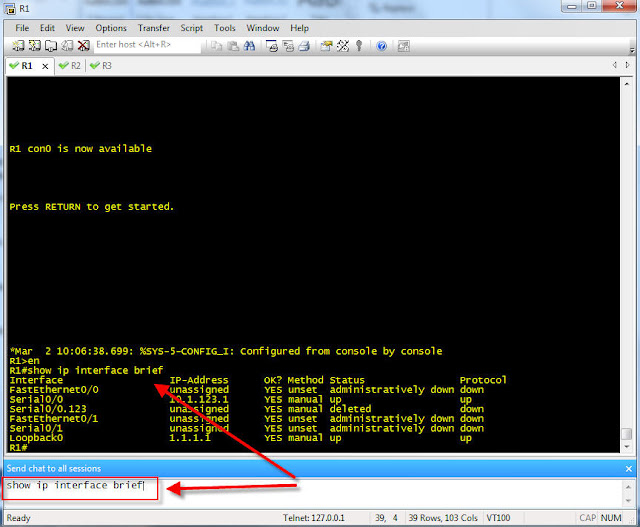Open Session Options icon

tap(326, 46)
